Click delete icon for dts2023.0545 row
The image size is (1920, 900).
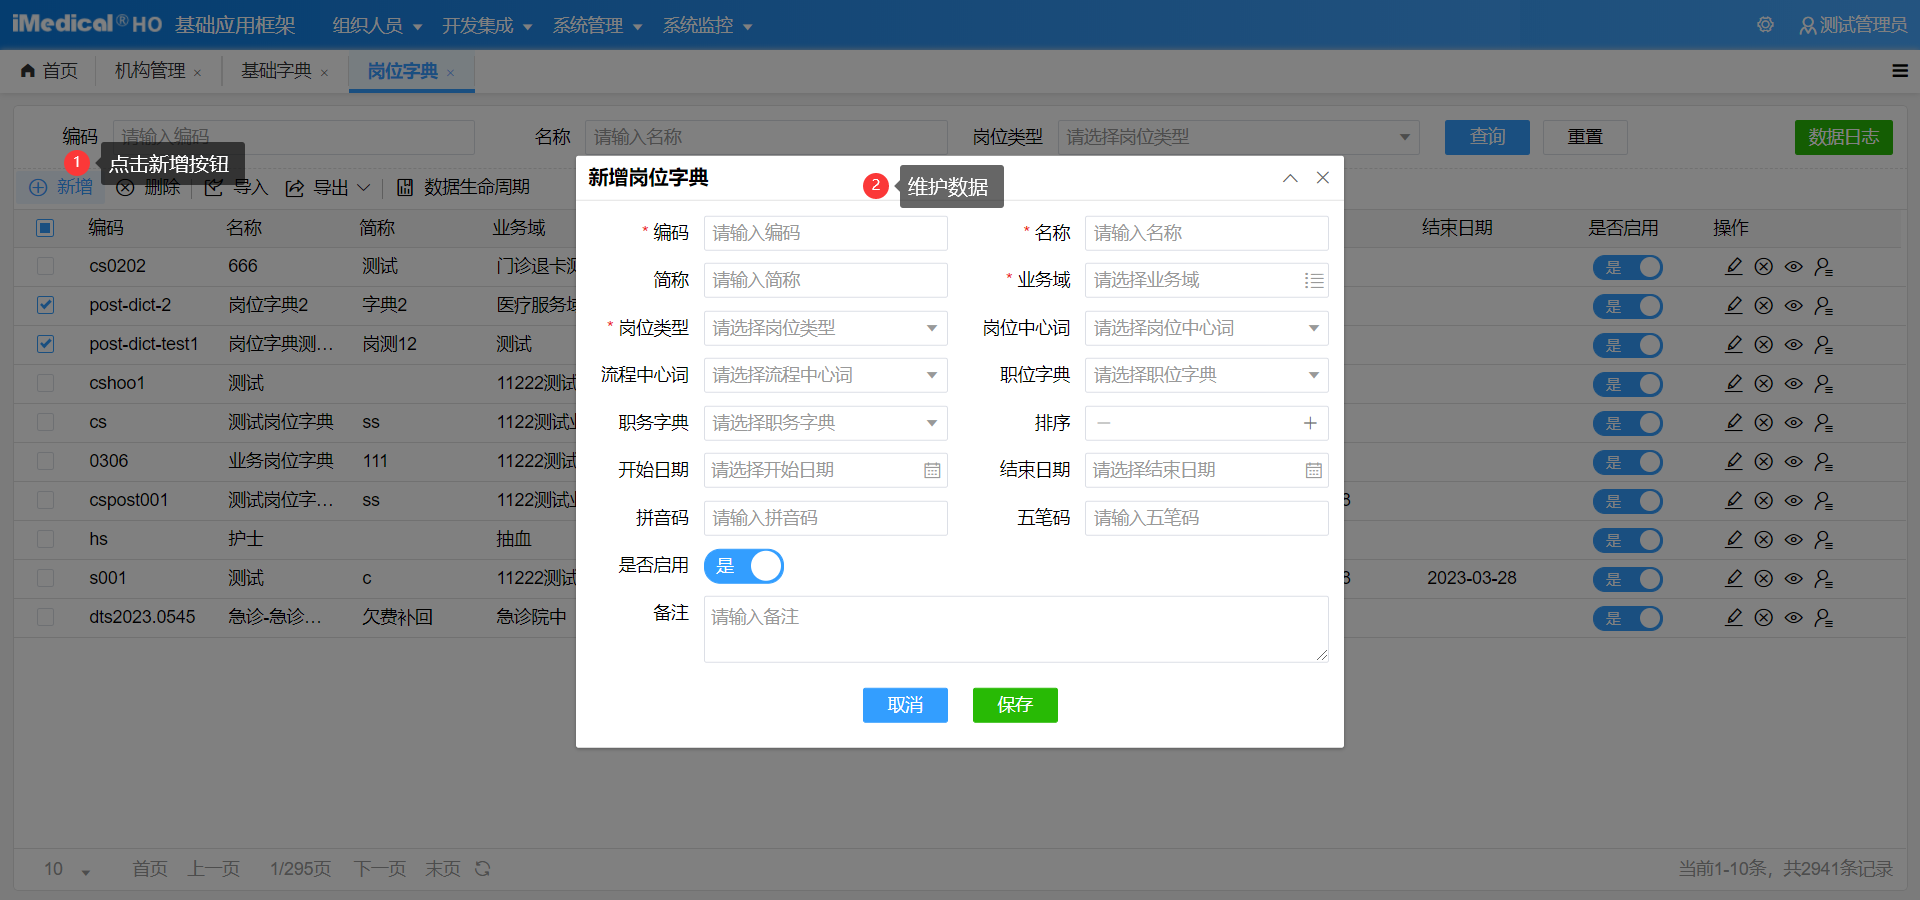(x=1764, y=618)
